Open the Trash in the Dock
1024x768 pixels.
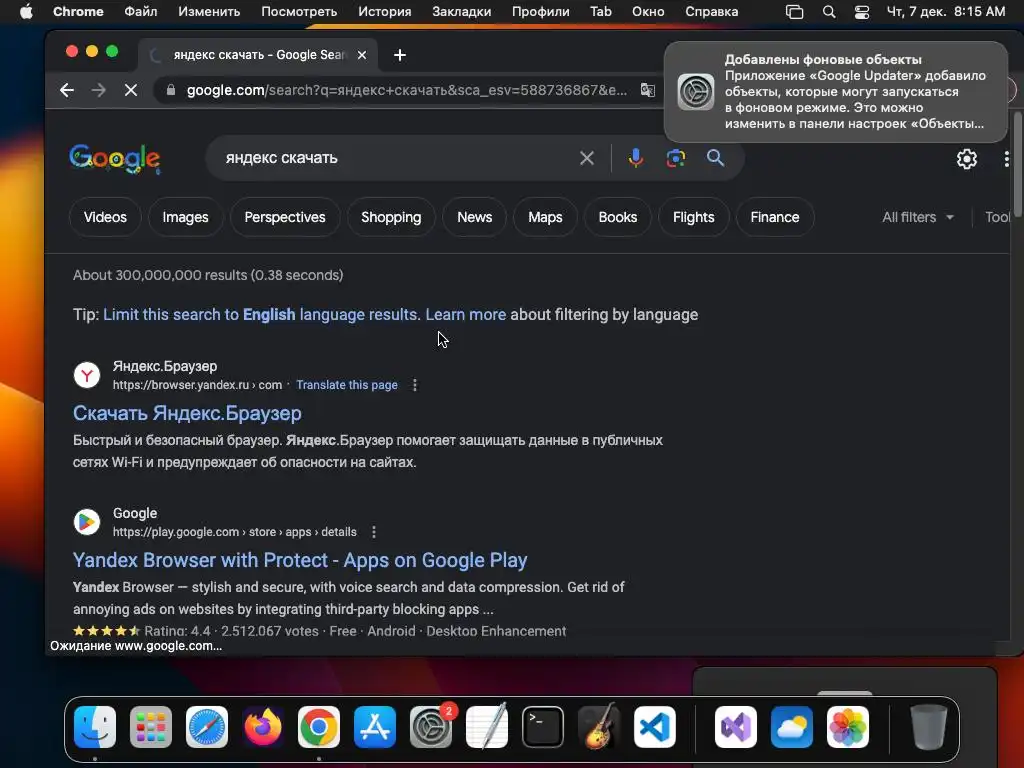[x=928, y=727]
